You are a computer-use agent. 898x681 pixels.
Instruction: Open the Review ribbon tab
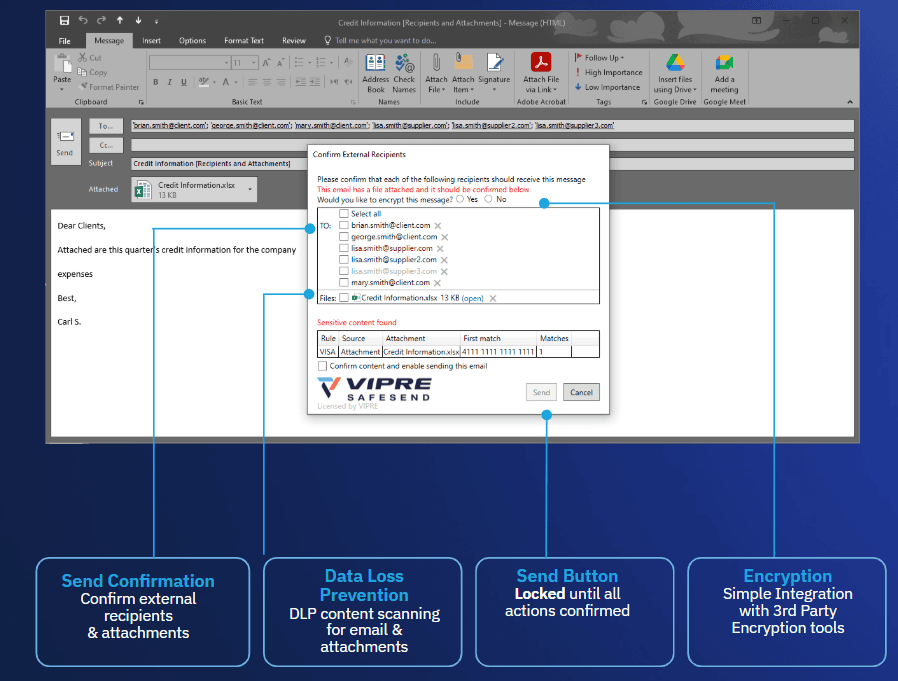(294, 41)
